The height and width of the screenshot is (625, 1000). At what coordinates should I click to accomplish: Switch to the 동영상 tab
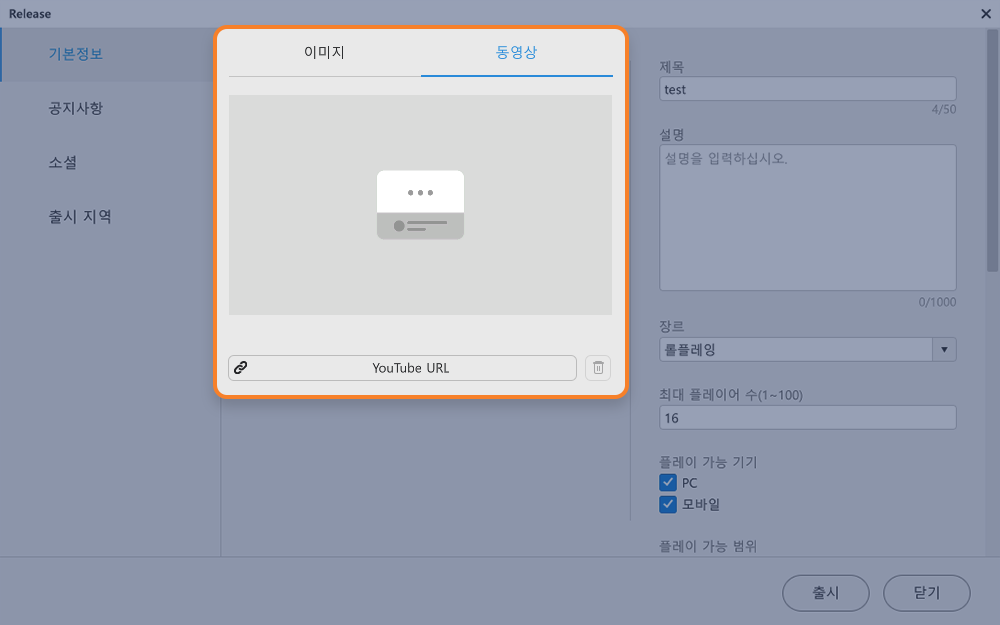click(517, 52)
